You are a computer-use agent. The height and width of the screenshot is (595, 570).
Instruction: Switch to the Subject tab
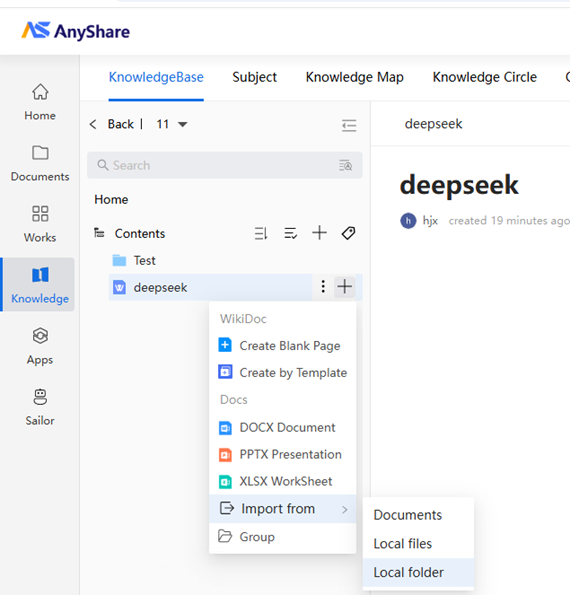tap(254, 77)
